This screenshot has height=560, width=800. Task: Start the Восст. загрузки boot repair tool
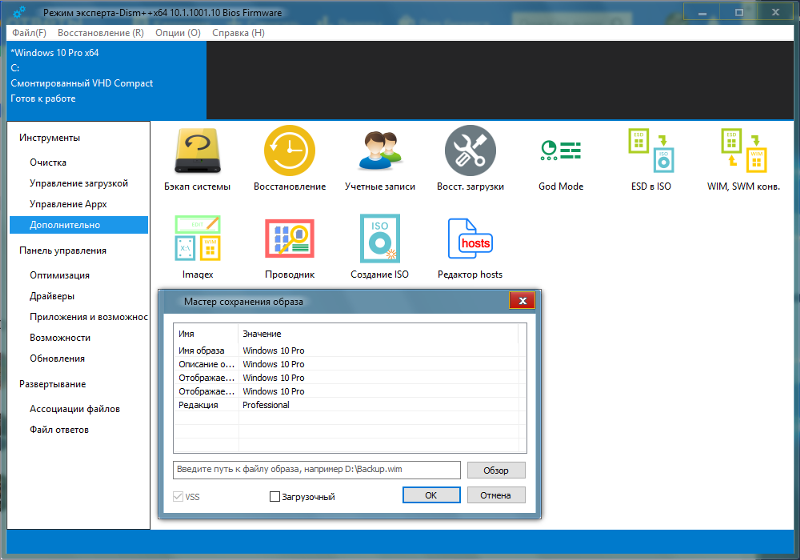coord(470,159)
